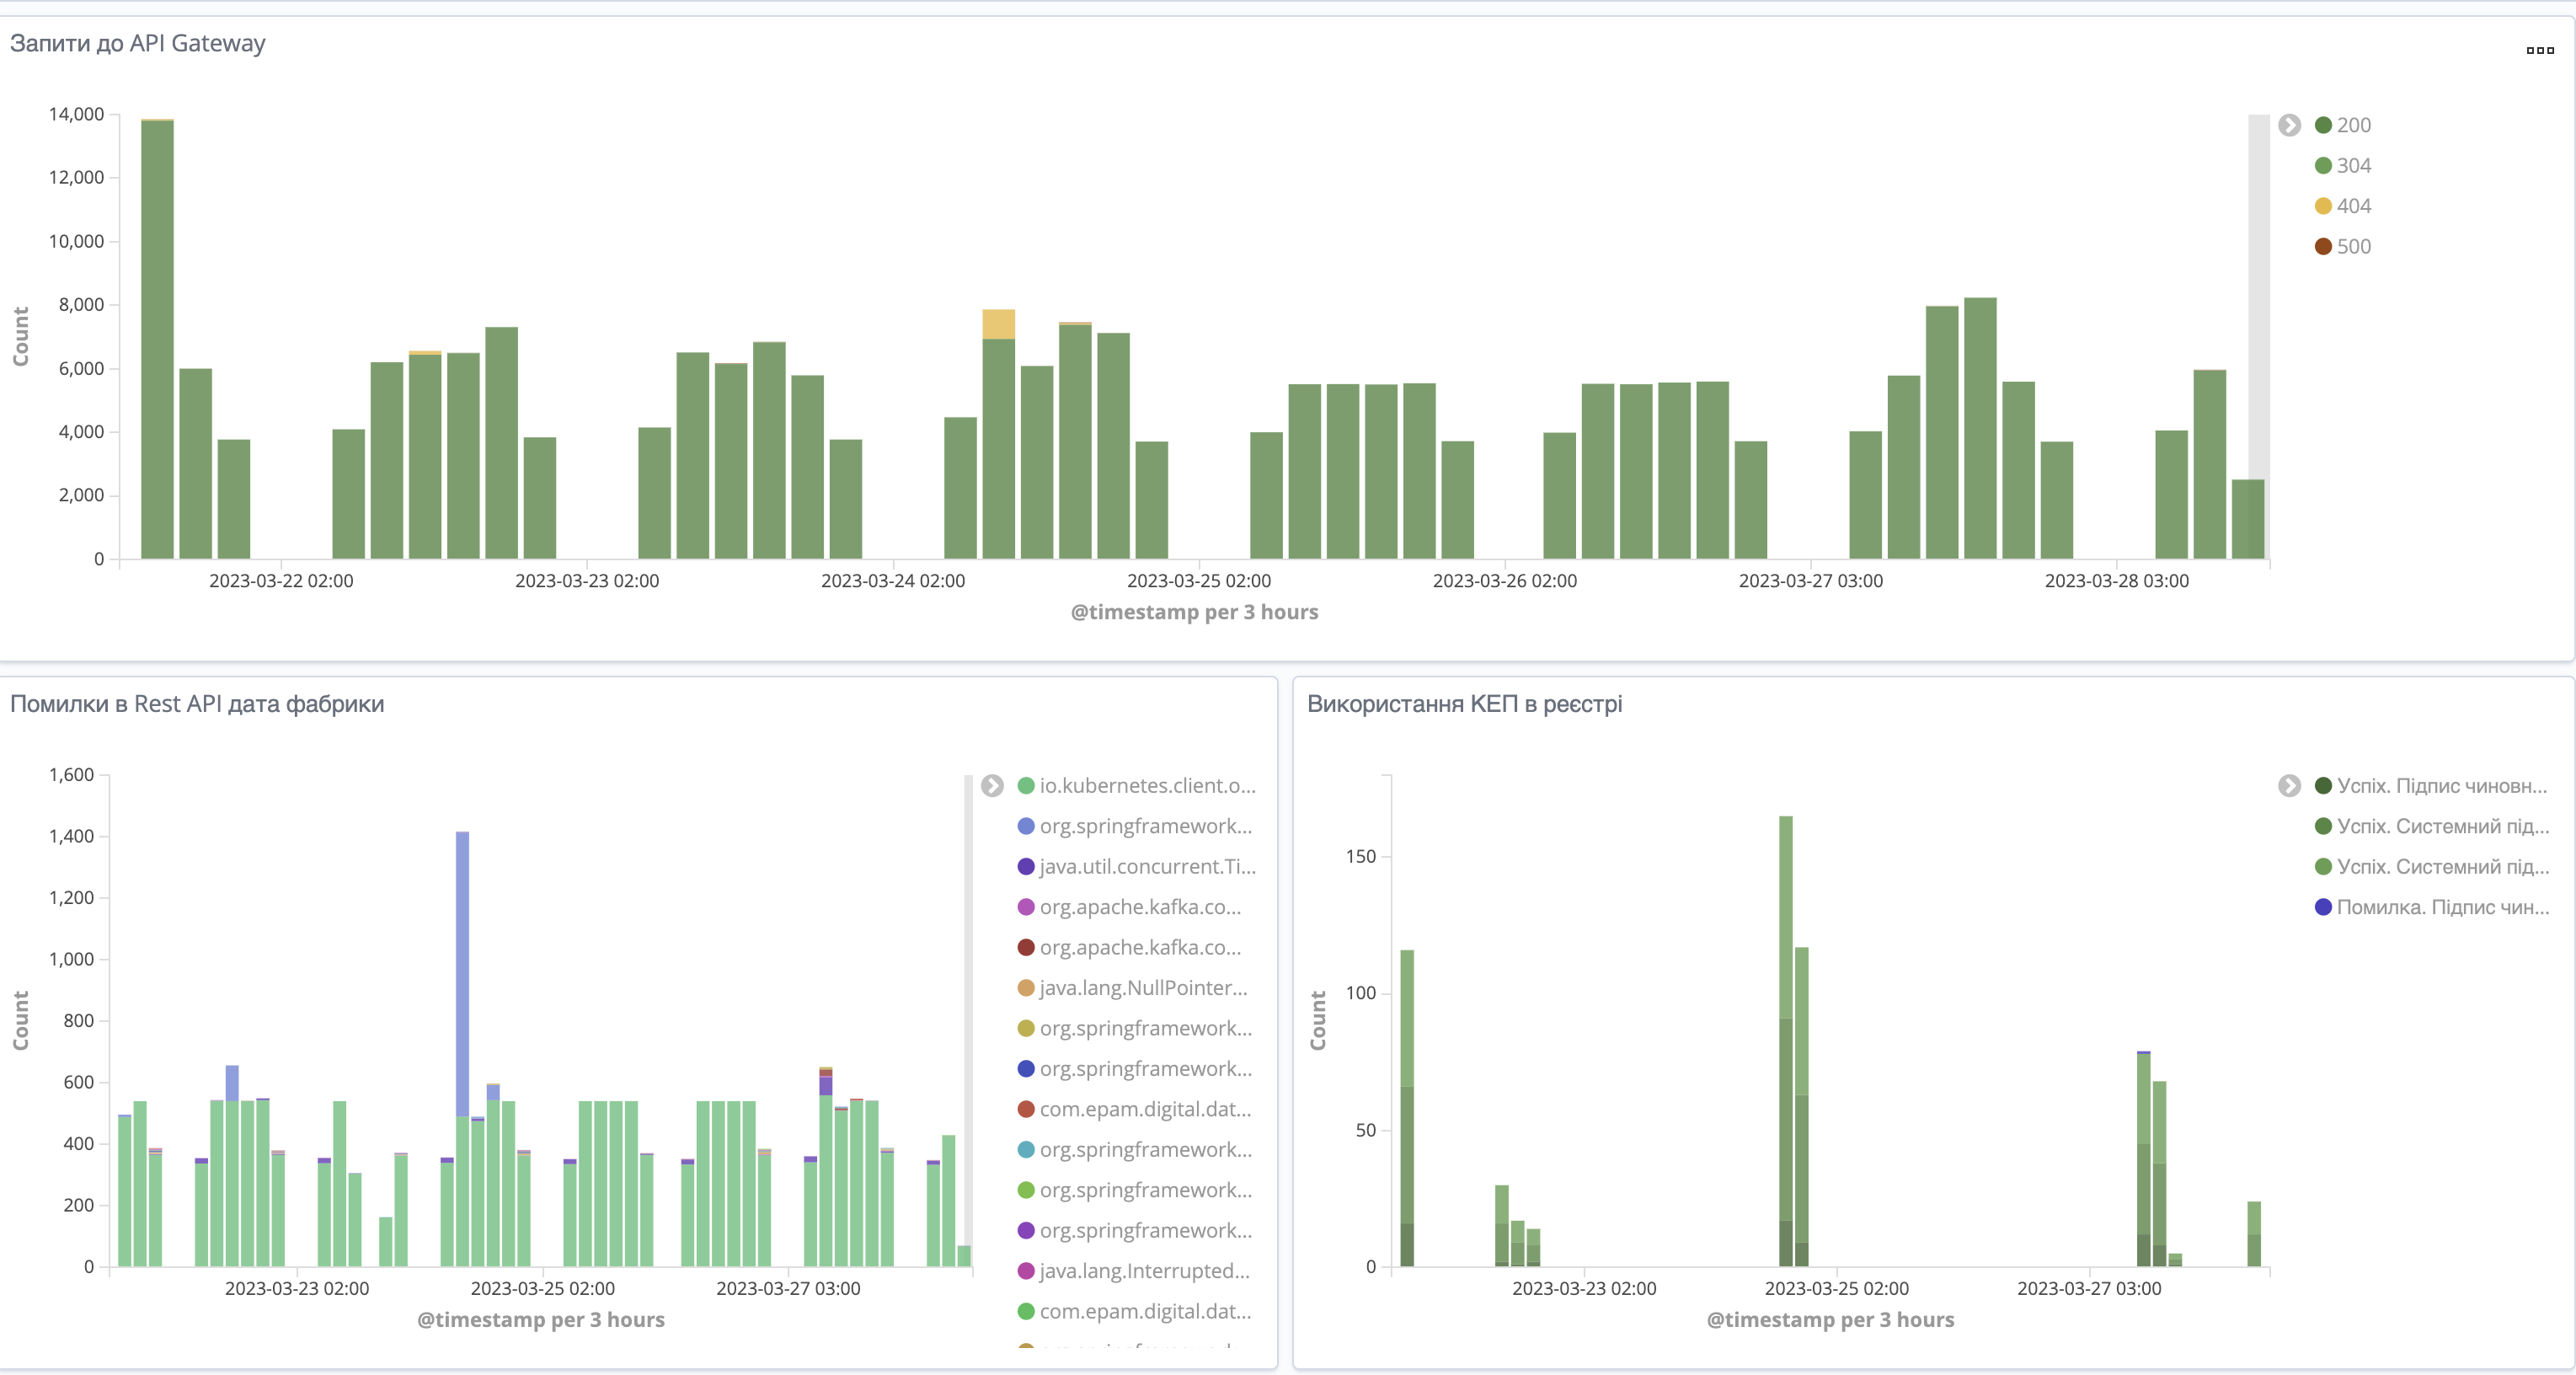Click the tallest bar in the КЕП usage chart
2576x1375 pixels.
point(1785,1040)
